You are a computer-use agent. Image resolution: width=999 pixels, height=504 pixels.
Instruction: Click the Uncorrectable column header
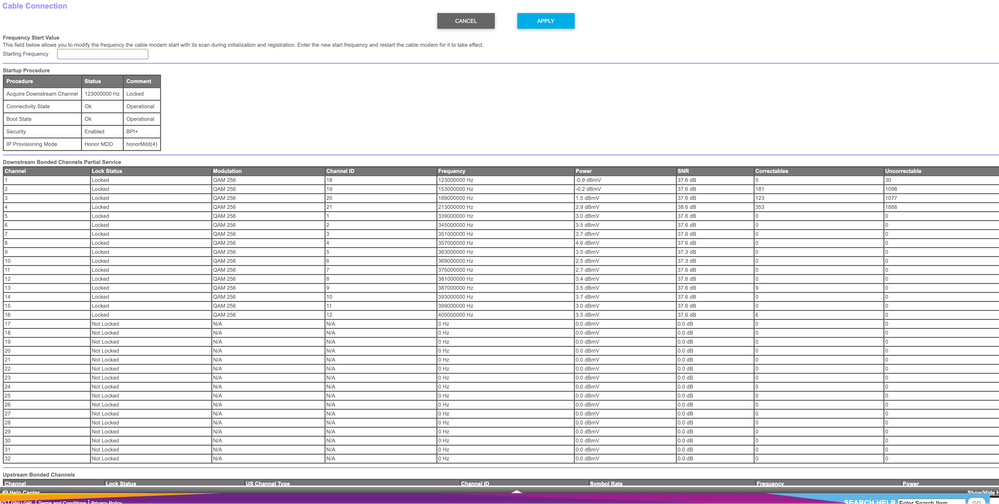coord(903,171)
